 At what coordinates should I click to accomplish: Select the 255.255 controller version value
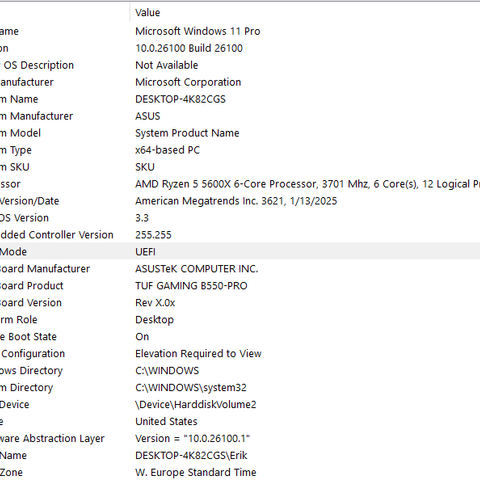point(153,235)
